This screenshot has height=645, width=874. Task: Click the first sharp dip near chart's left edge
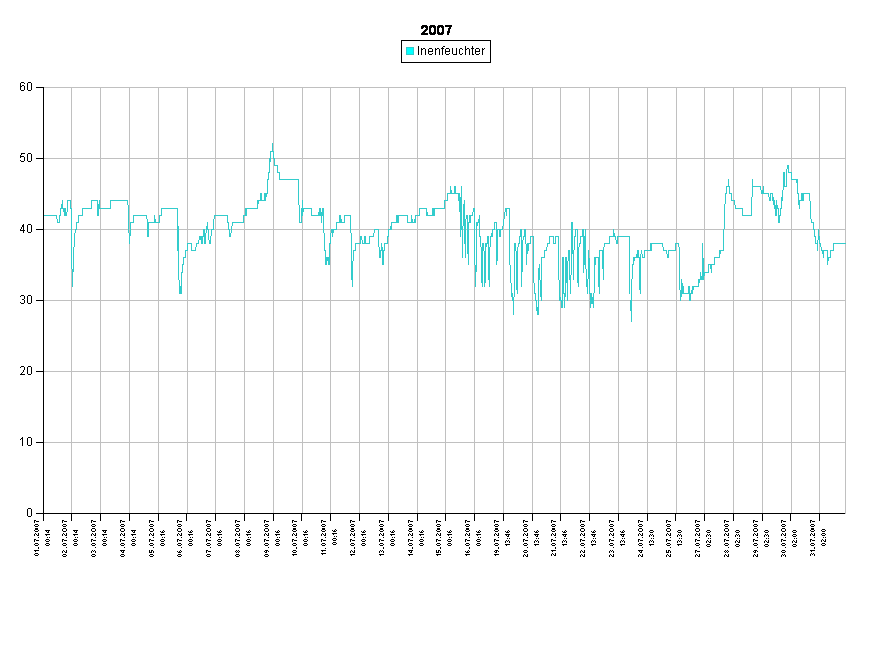(x=72, y=286)
